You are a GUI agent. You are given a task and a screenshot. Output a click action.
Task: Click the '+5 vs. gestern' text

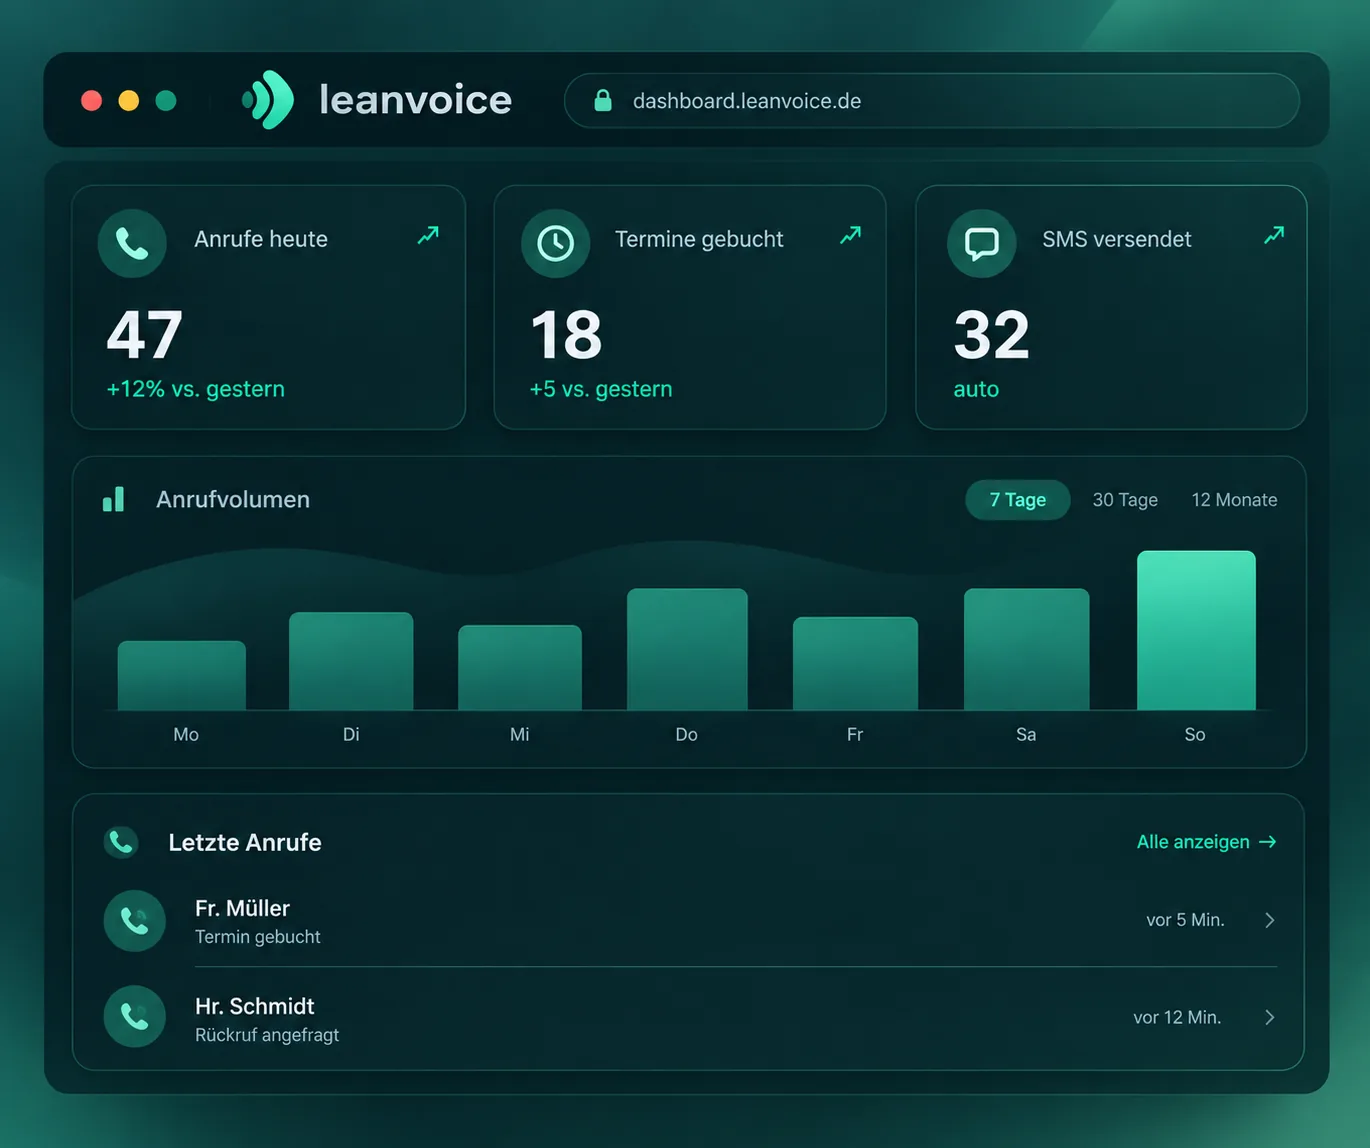pos(601,389)
